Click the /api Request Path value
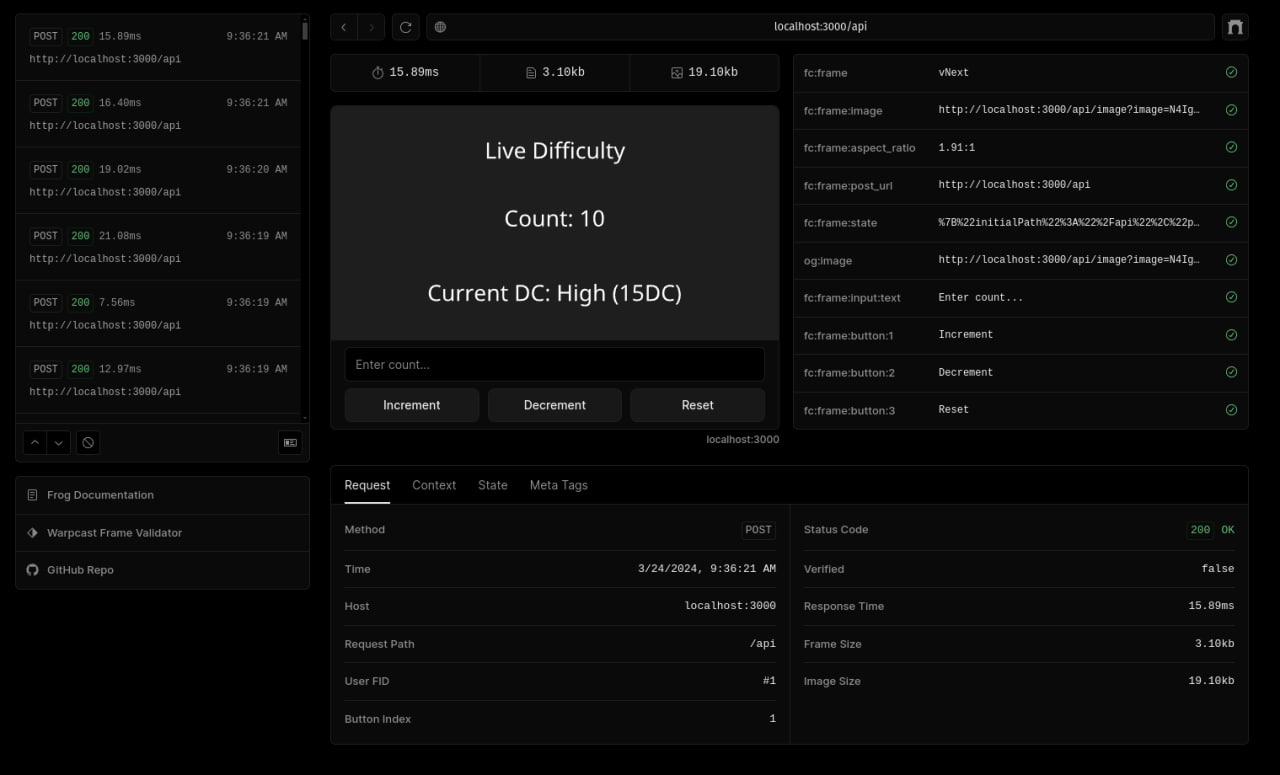 763,644
